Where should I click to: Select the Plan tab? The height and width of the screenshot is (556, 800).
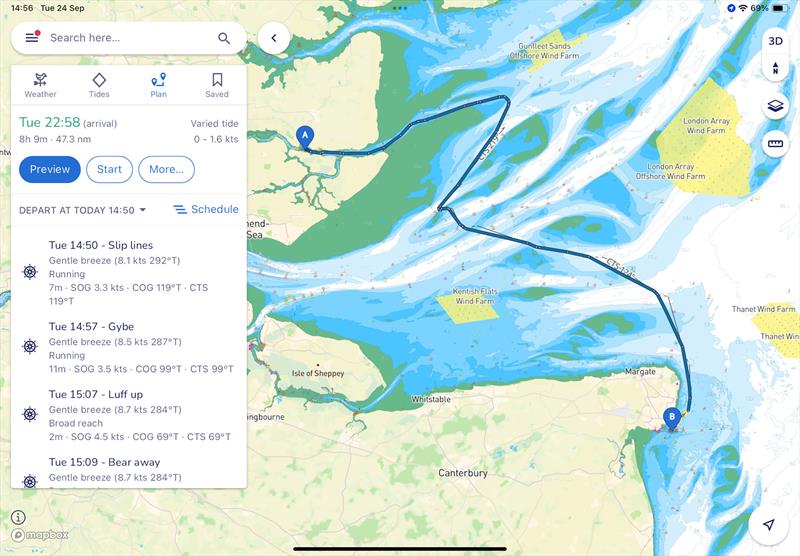tap(158, 85)
